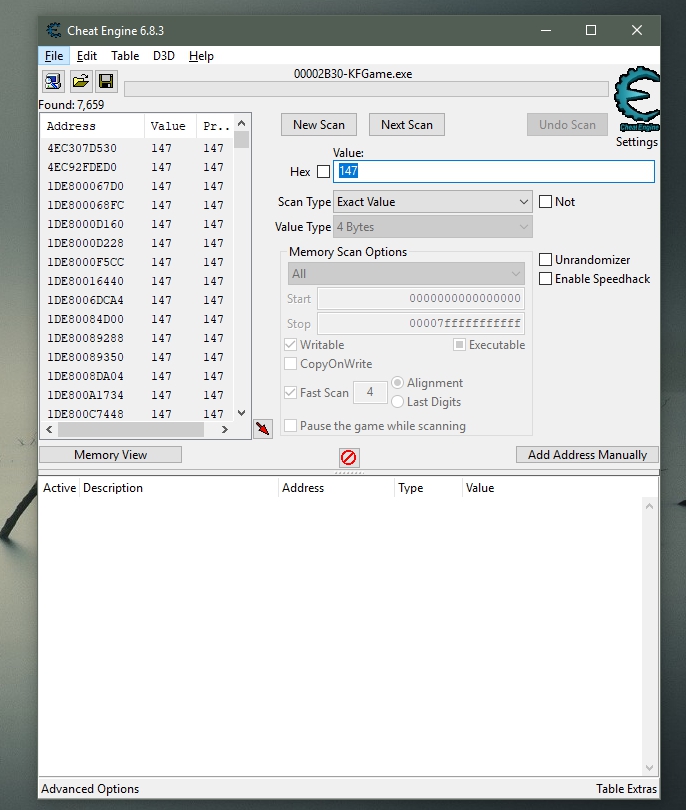686x810 pixels.
Task: Select address 1DE800068FC row
Action: (x=137, y=205)
